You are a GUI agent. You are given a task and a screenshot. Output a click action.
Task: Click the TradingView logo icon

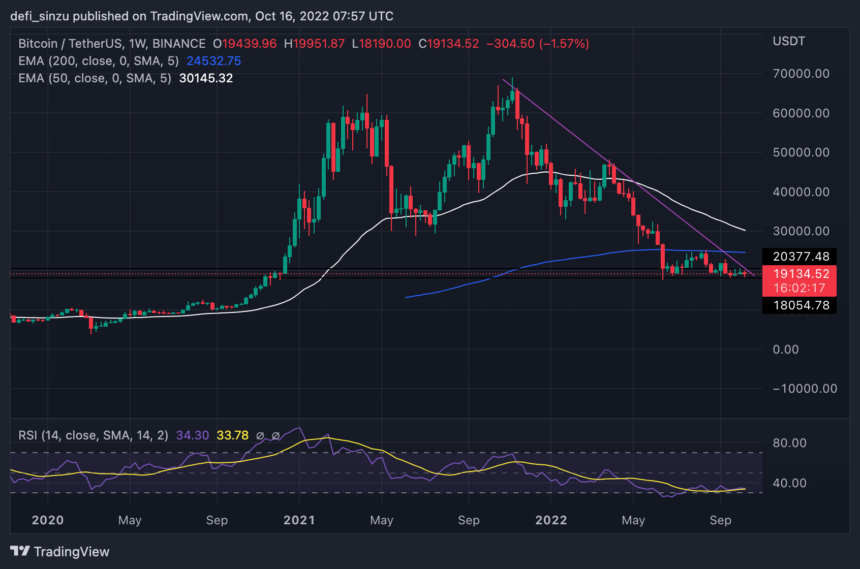click(x=20, y=551)
